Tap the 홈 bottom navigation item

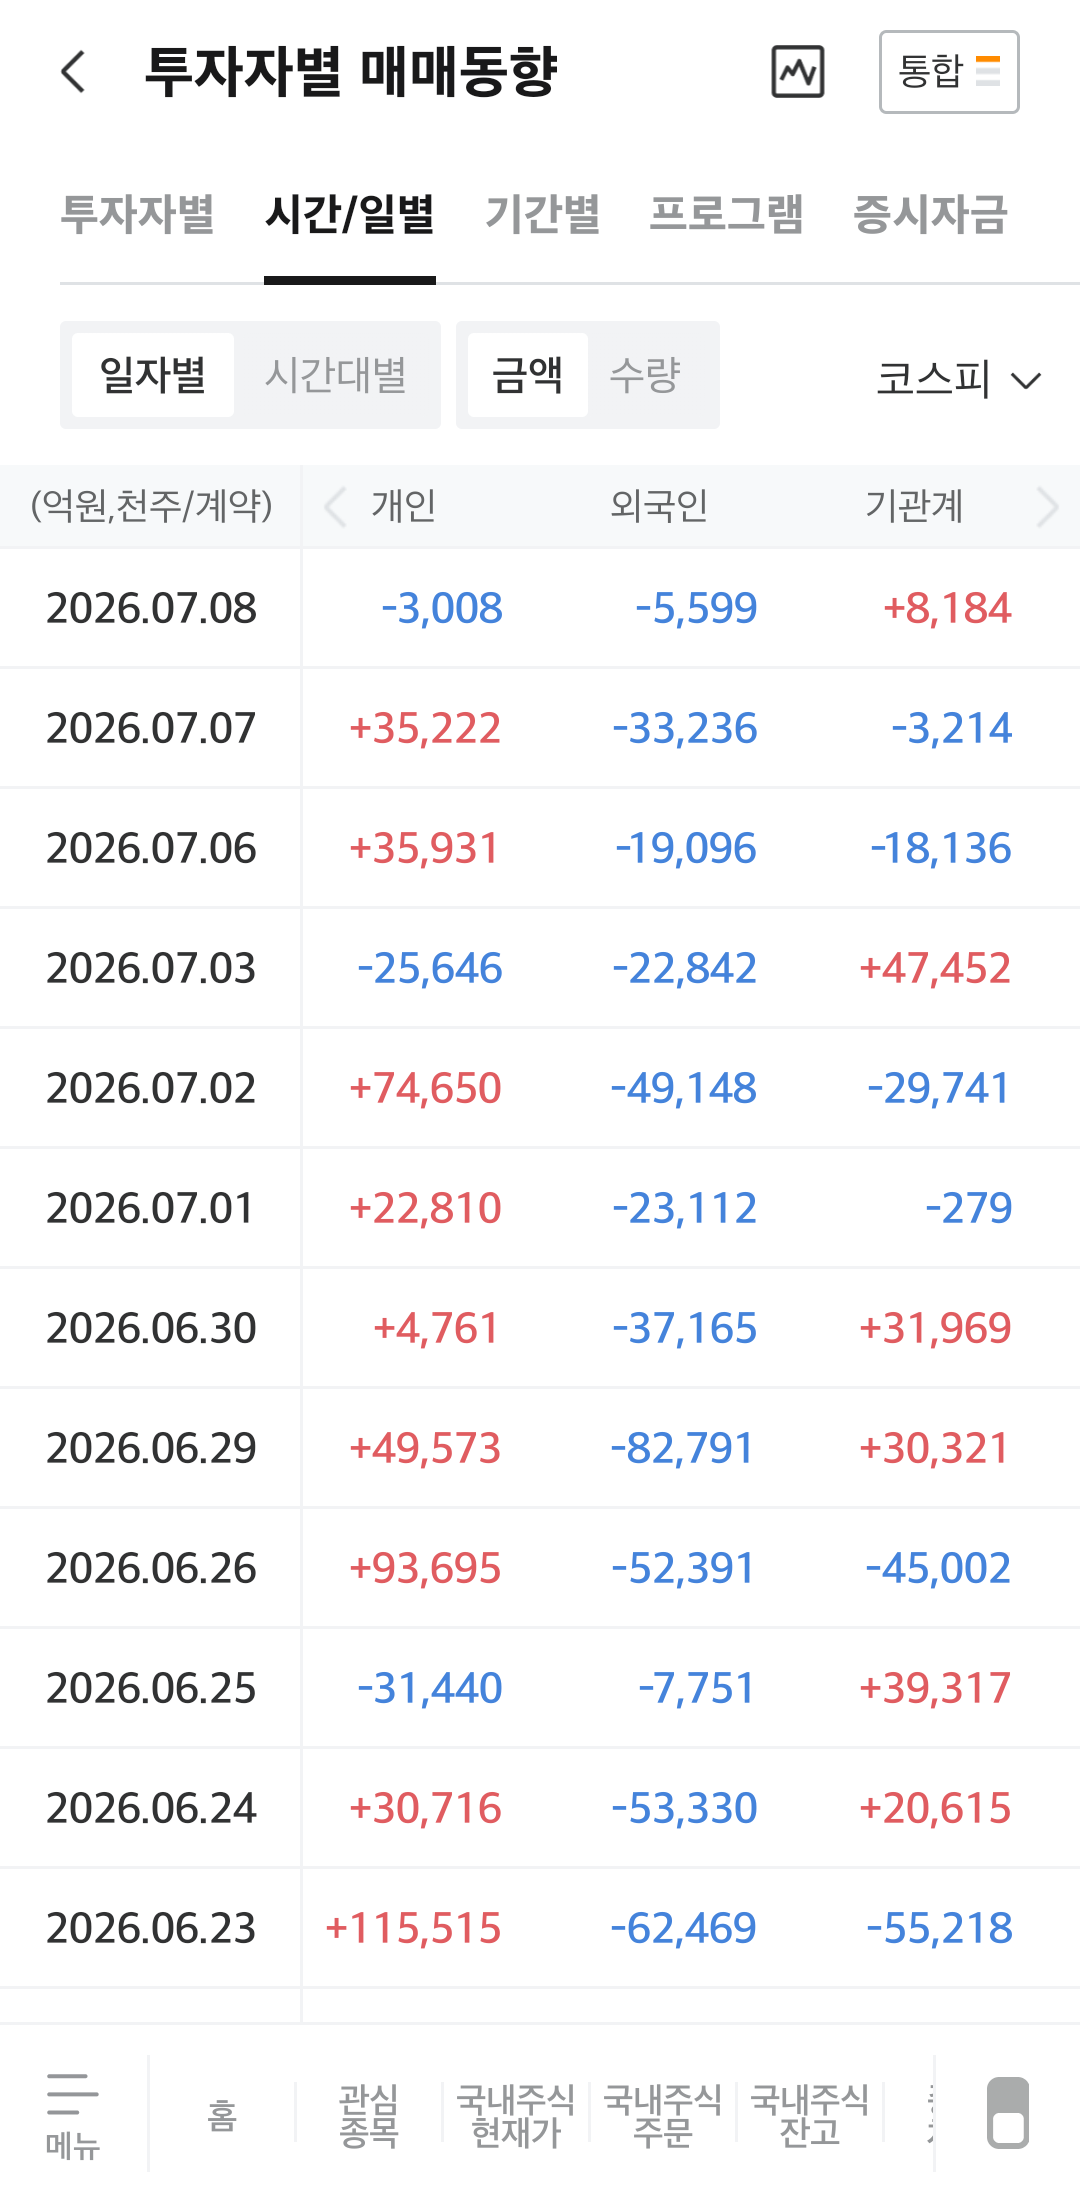222,2115
